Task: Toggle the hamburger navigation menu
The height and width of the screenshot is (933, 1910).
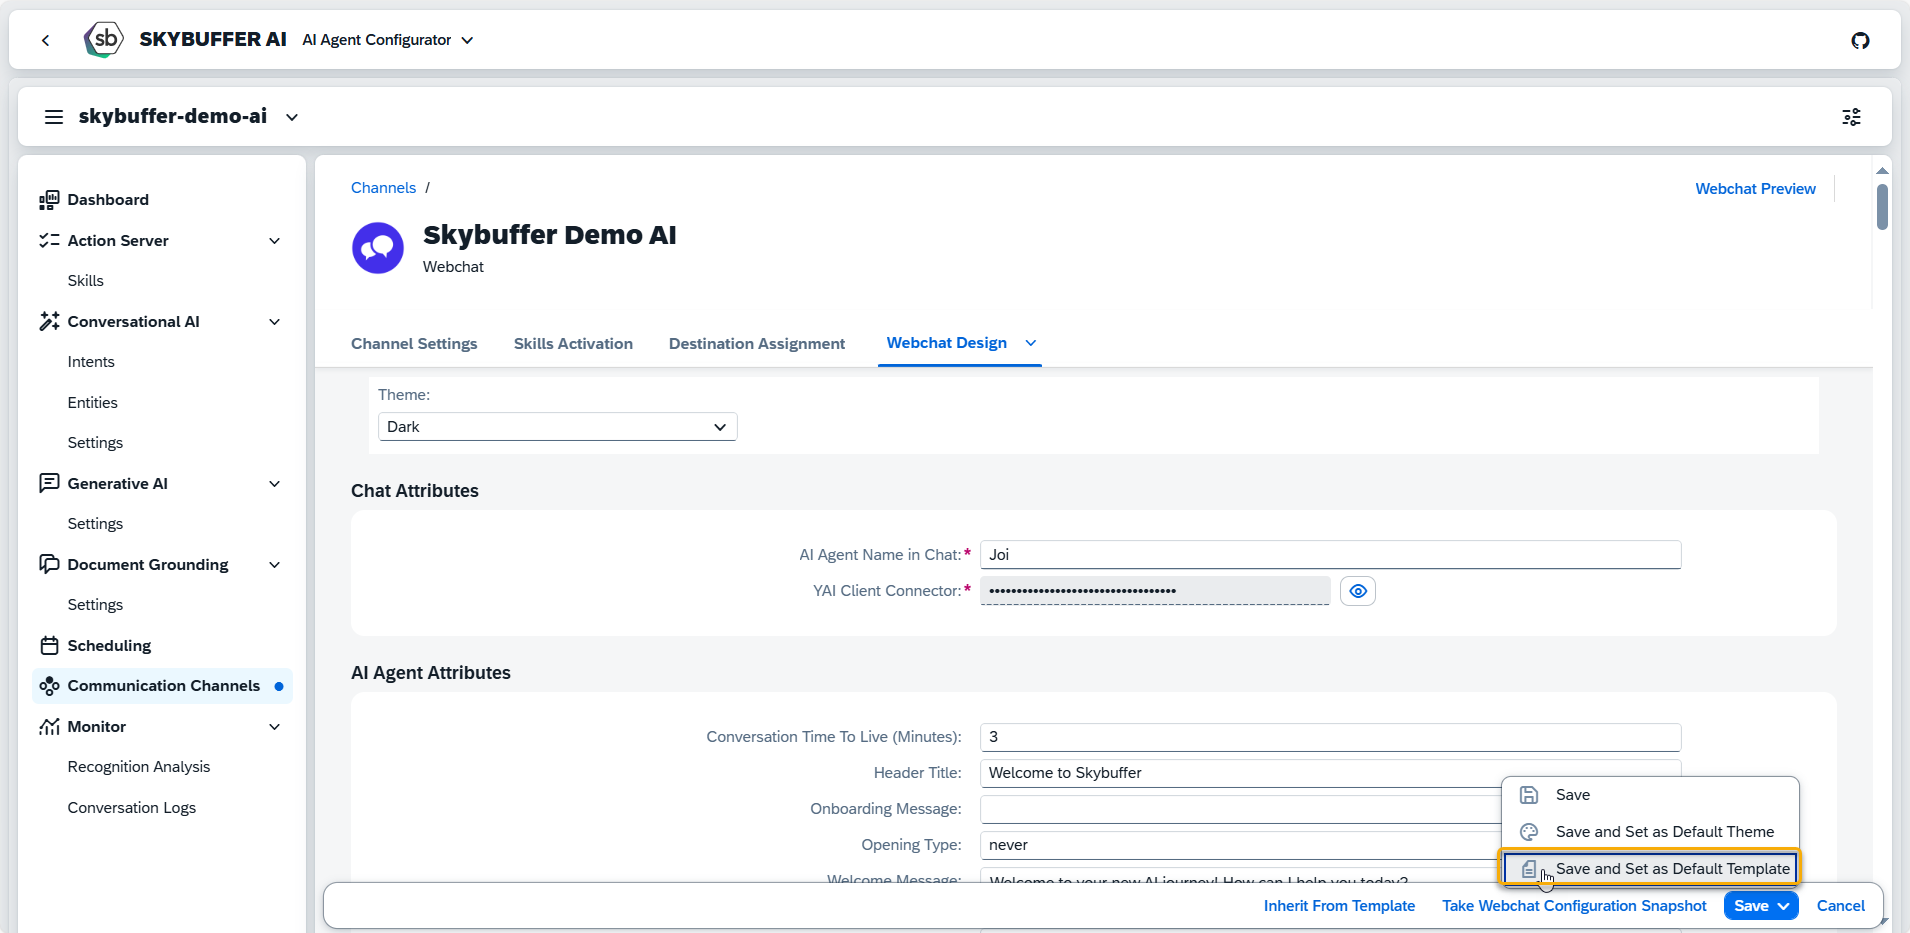Action: [x=54, y=117]
